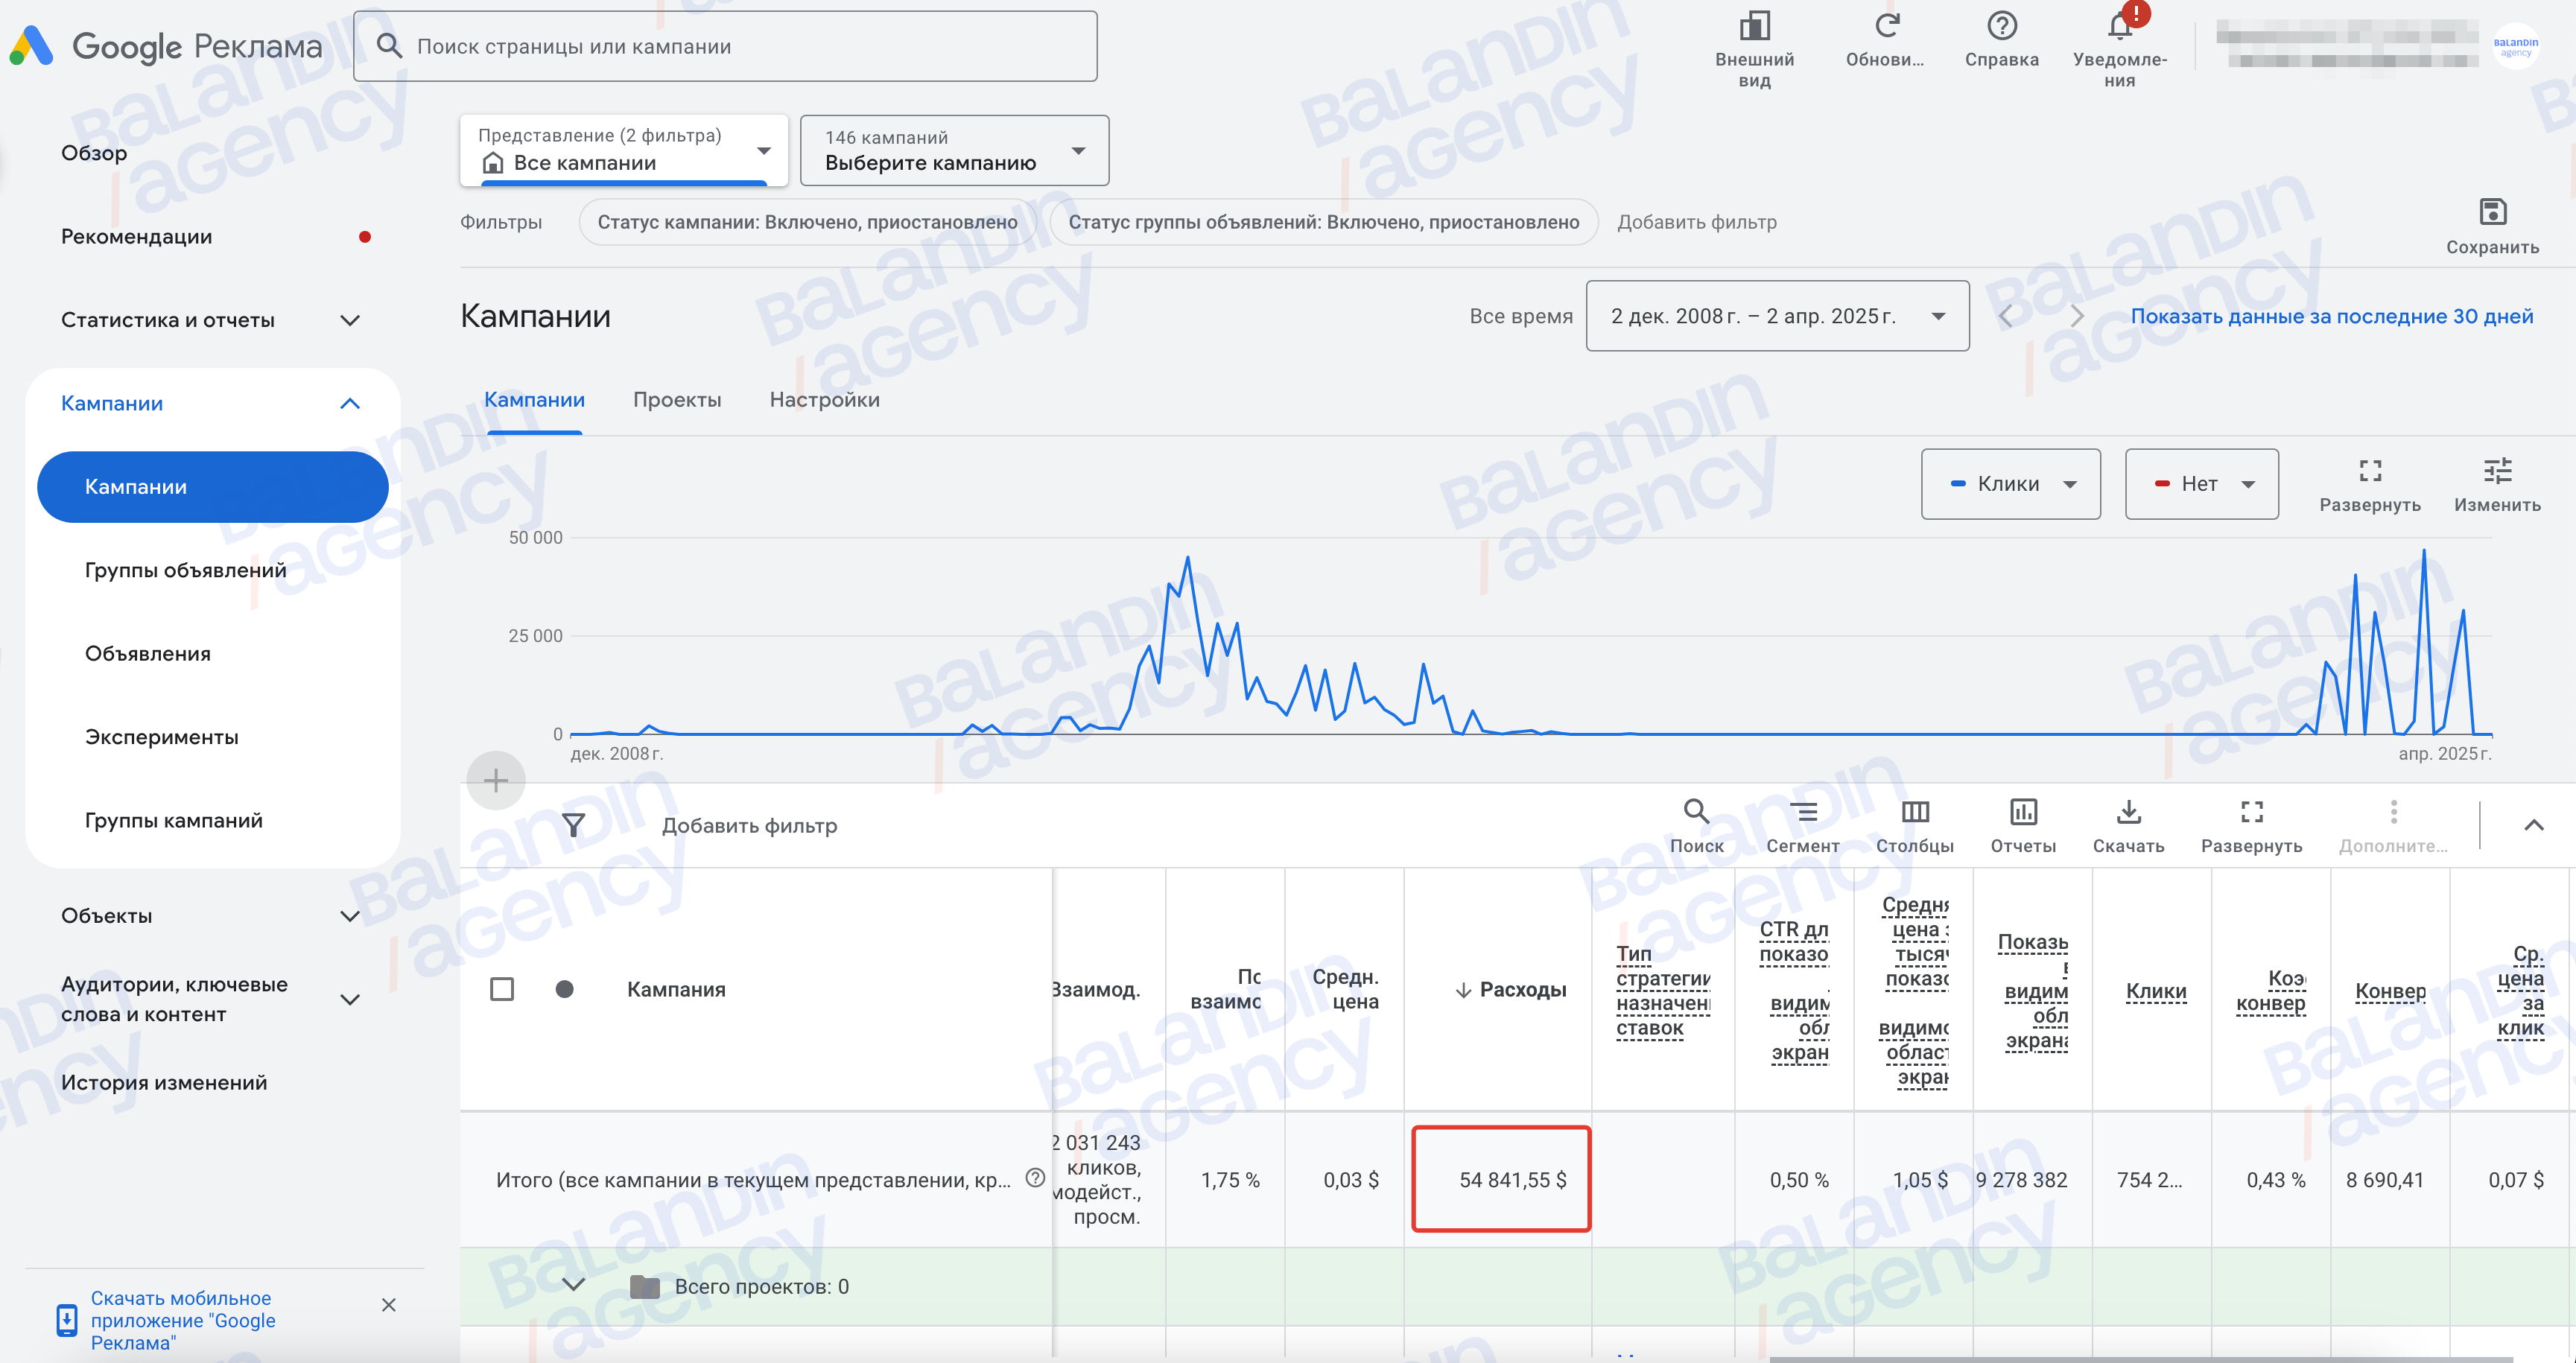The height and width of the screenshot is (1363, 2576).
Task: Open Группы кампаний in sidebar
Action: pos(173,820)
